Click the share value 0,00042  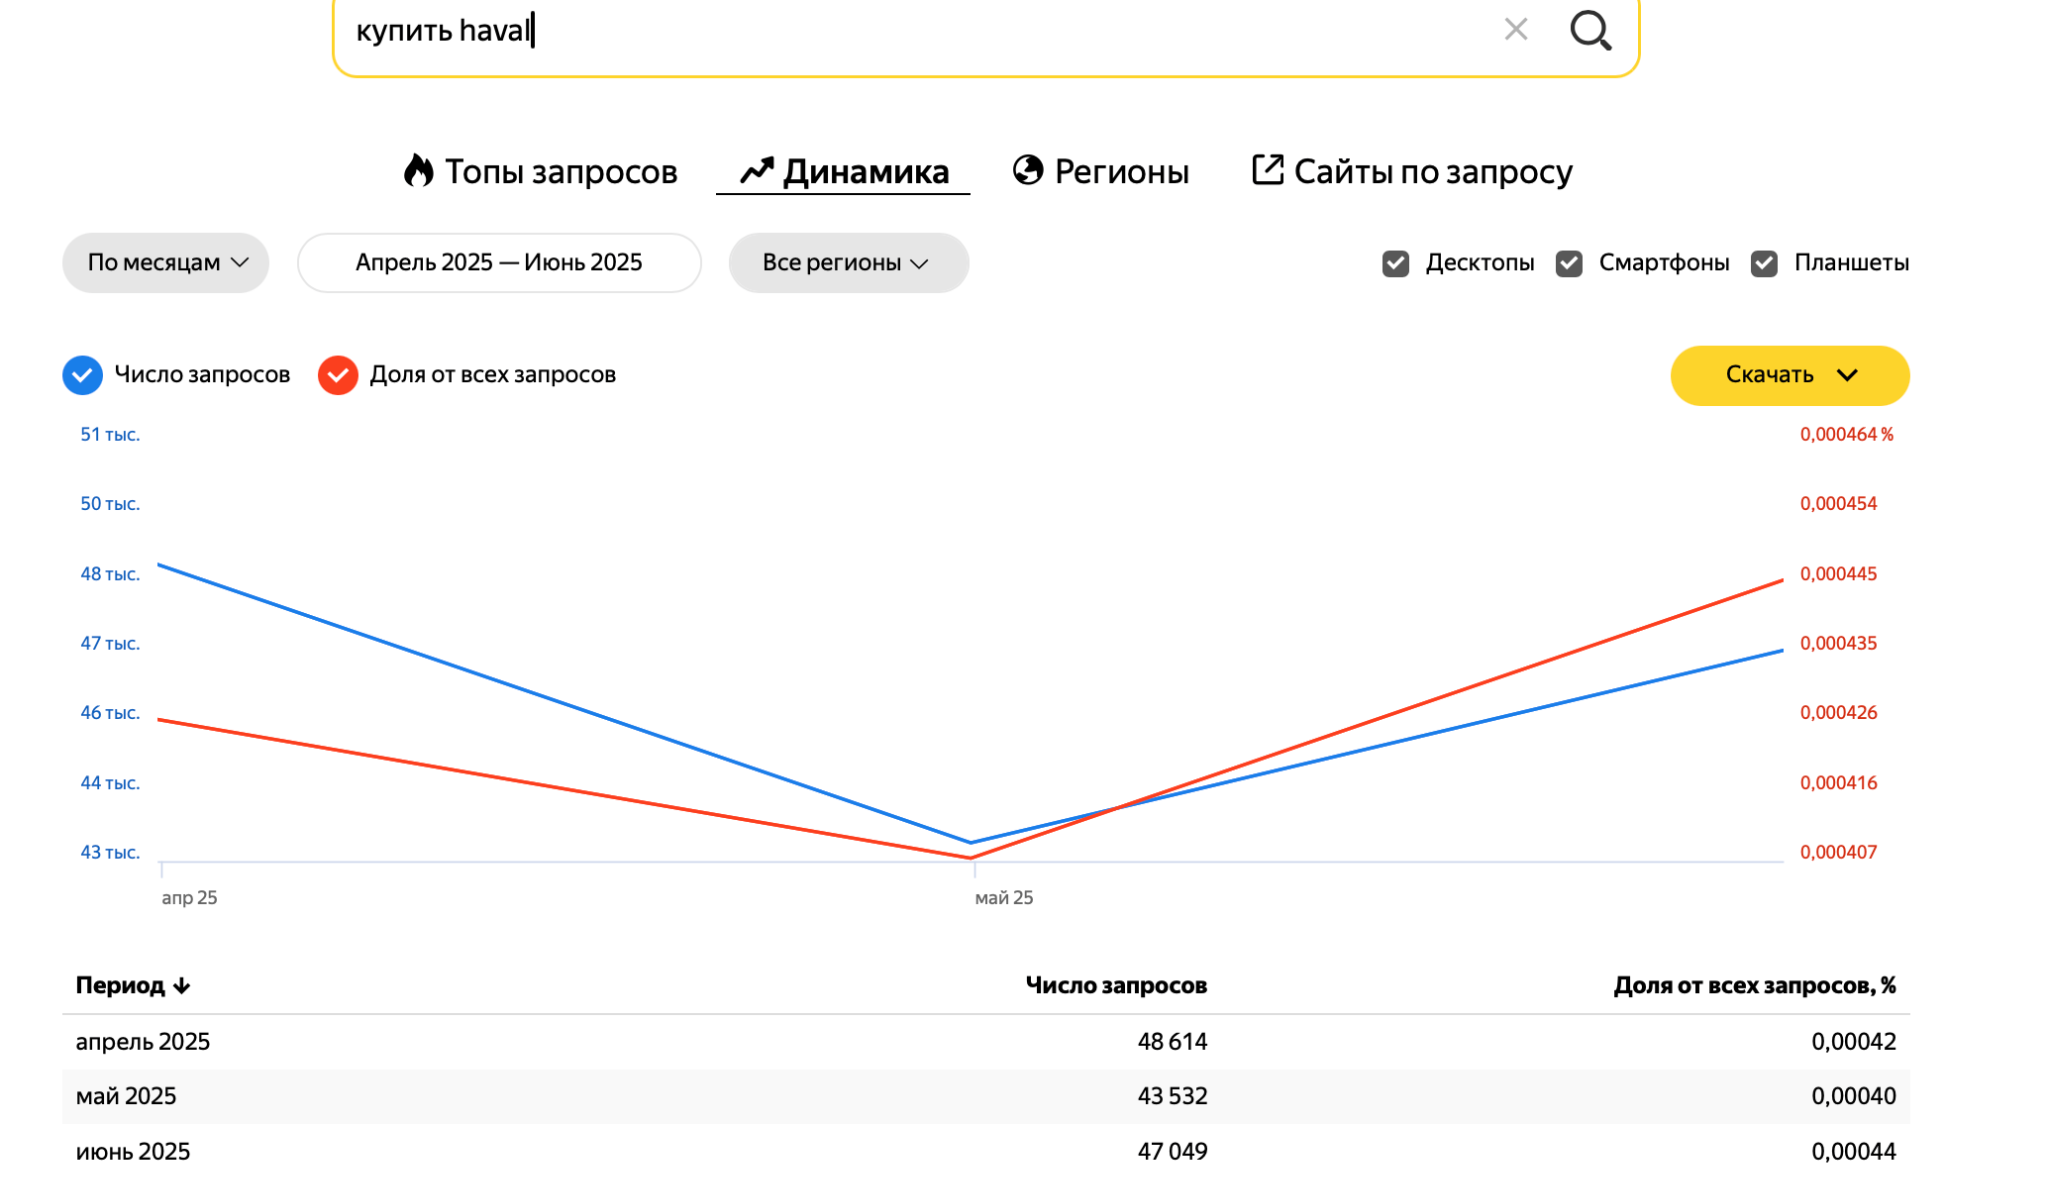pyautogui.click(x=1853, y=1042)
